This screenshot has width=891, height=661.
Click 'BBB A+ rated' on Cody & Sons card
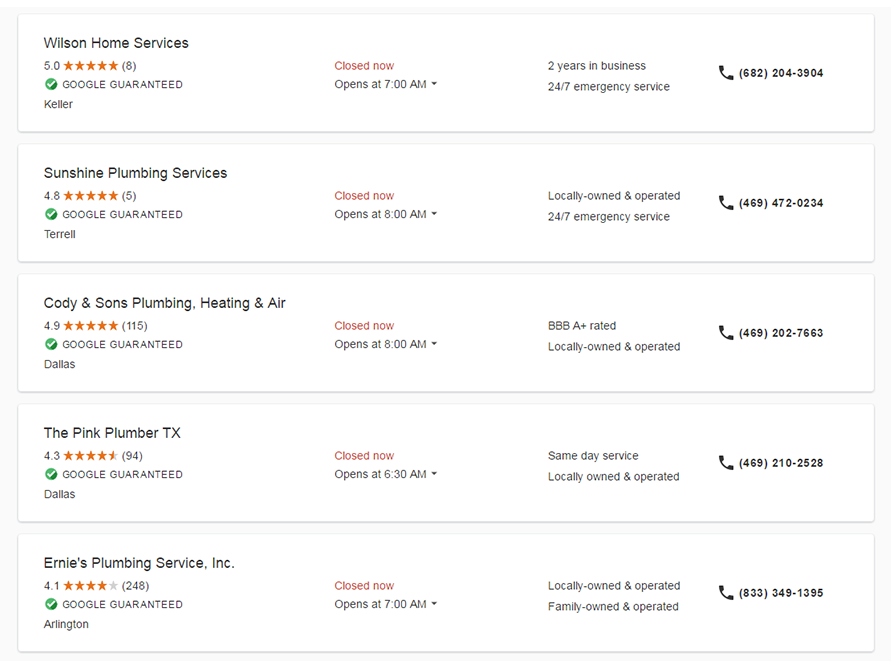582,326
